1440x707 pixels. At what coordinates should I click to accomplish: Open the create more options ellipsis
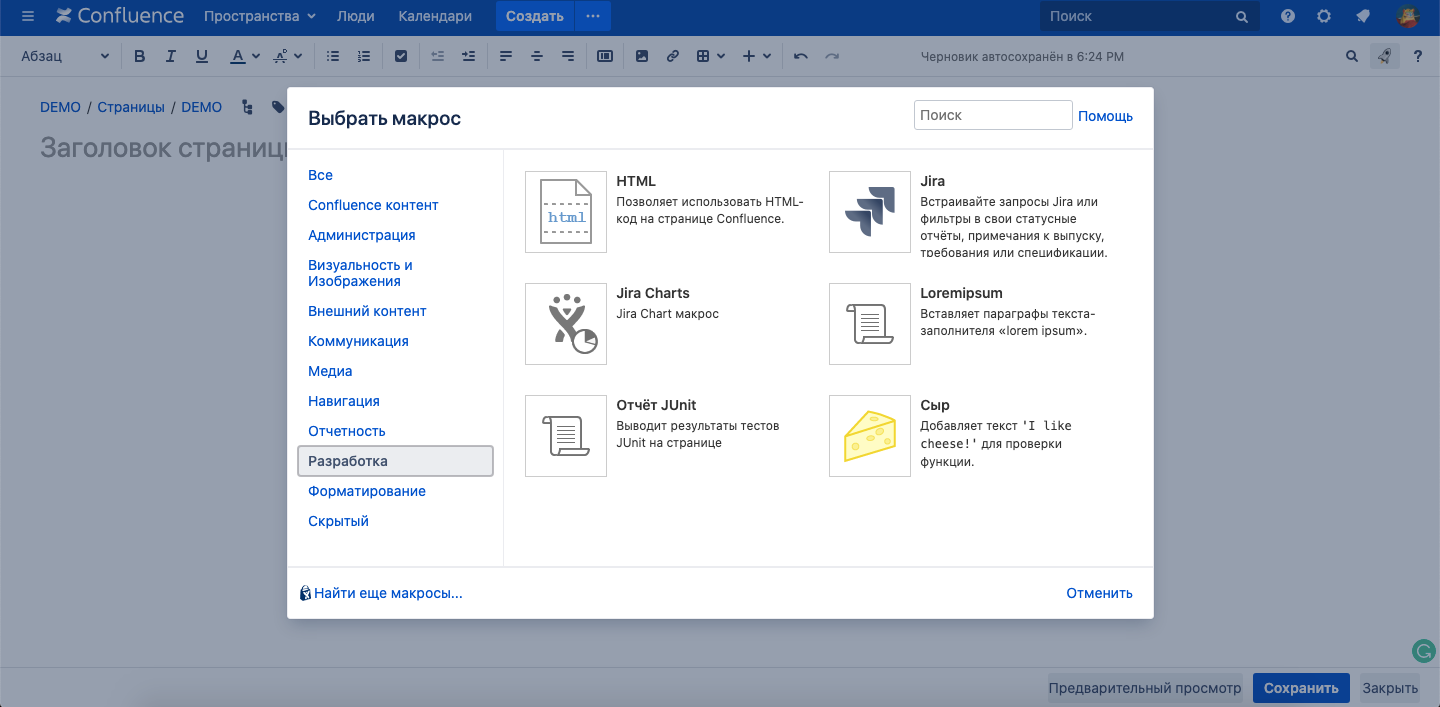click(593, 16)
